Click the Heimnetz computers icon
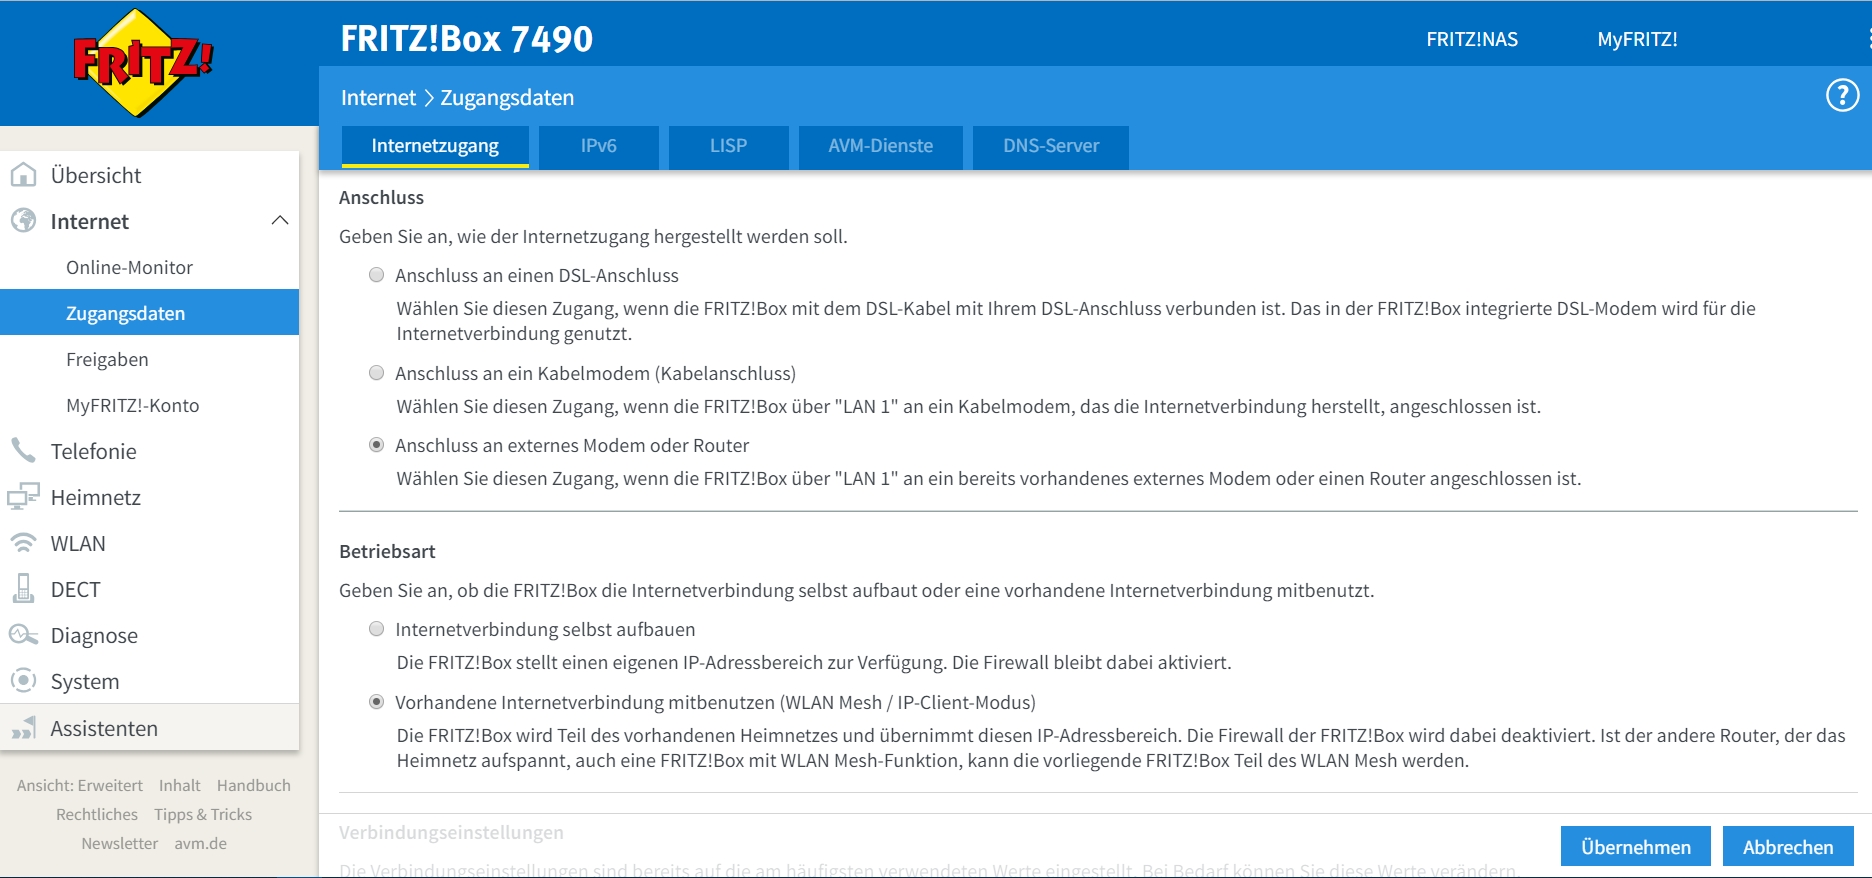 (x=23, y=497)
